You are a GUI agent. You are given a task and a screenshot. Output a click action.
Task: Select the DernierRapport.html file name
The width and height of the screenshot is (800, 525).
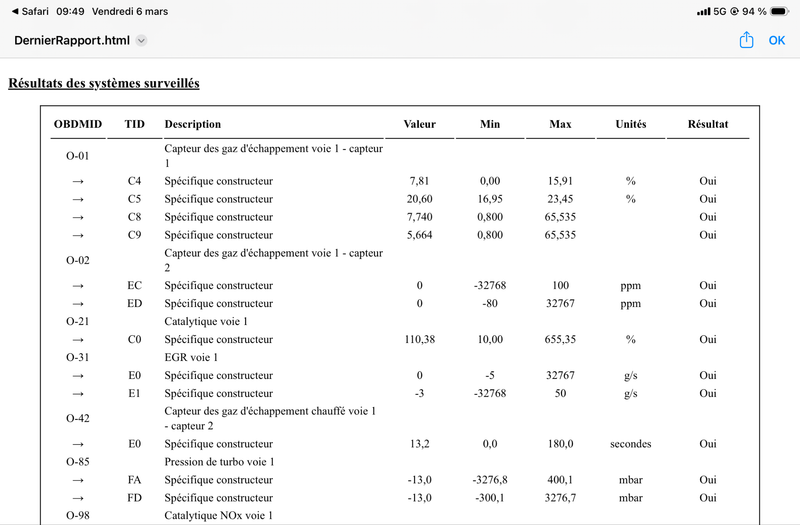pyautogui.click(x=72, y=41)
